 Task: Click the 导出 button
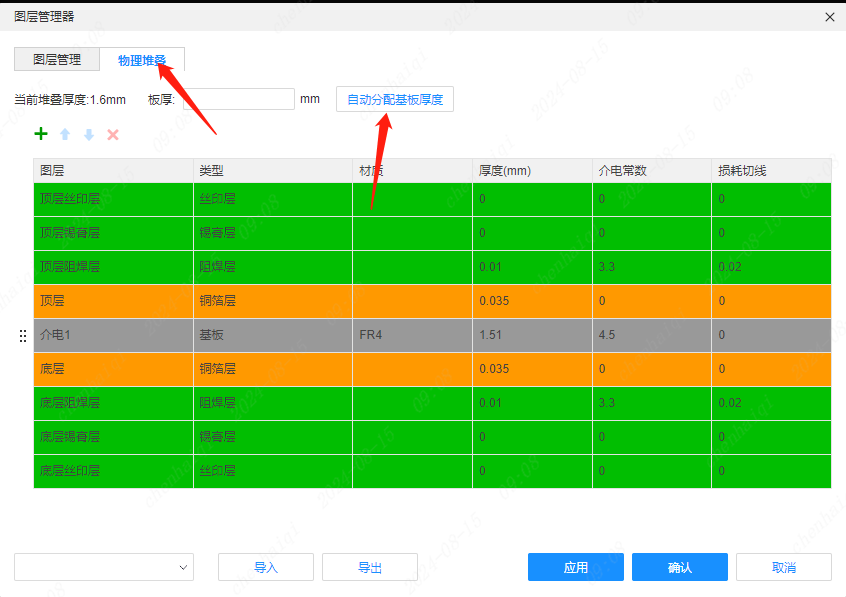[370, 567]
